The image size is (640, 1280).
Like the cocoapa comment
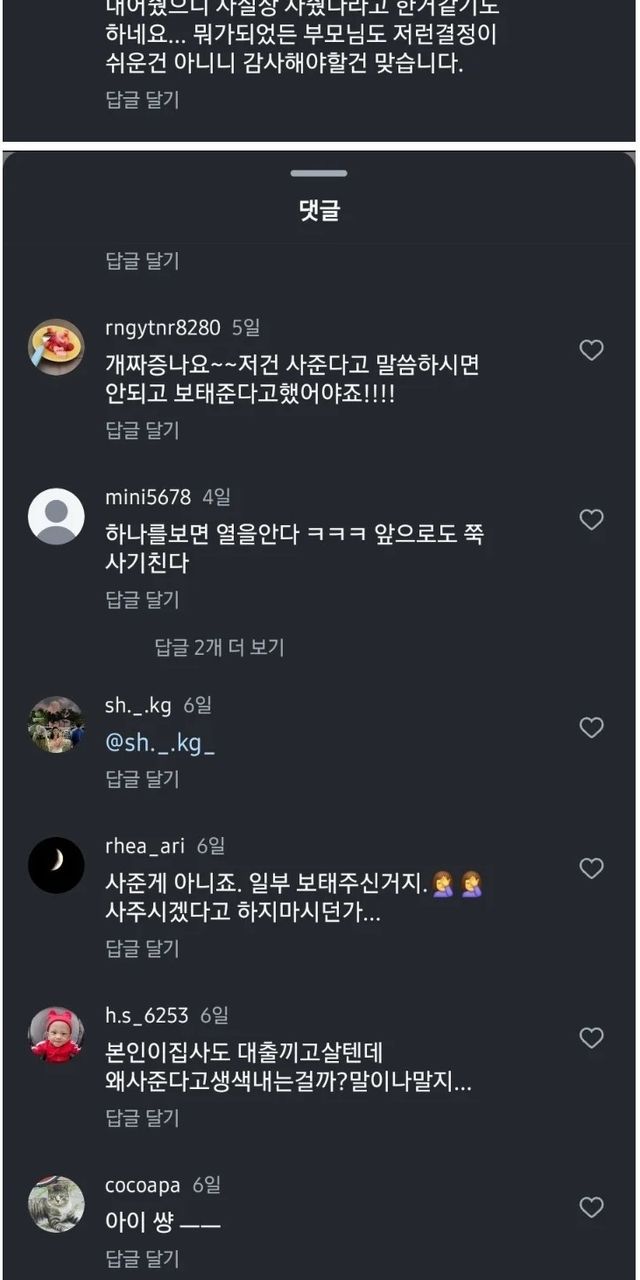(592, 1207)
